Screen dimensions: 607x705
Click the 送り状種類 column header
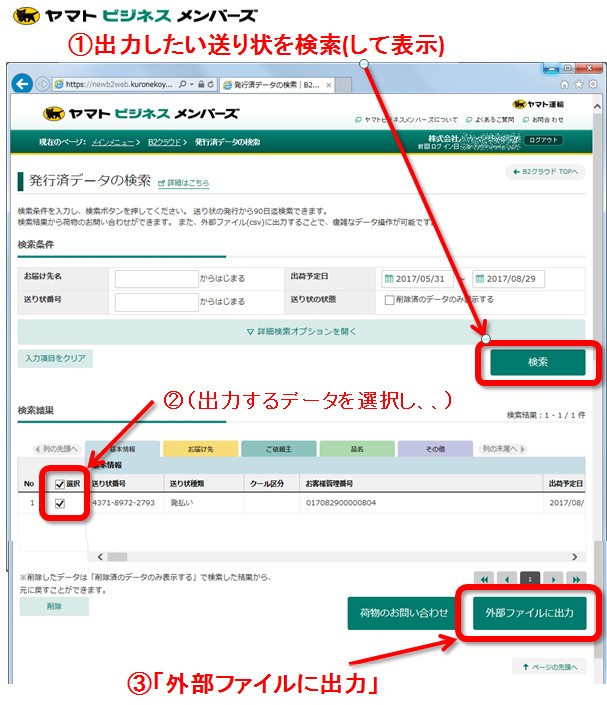[x=187, y=483]
